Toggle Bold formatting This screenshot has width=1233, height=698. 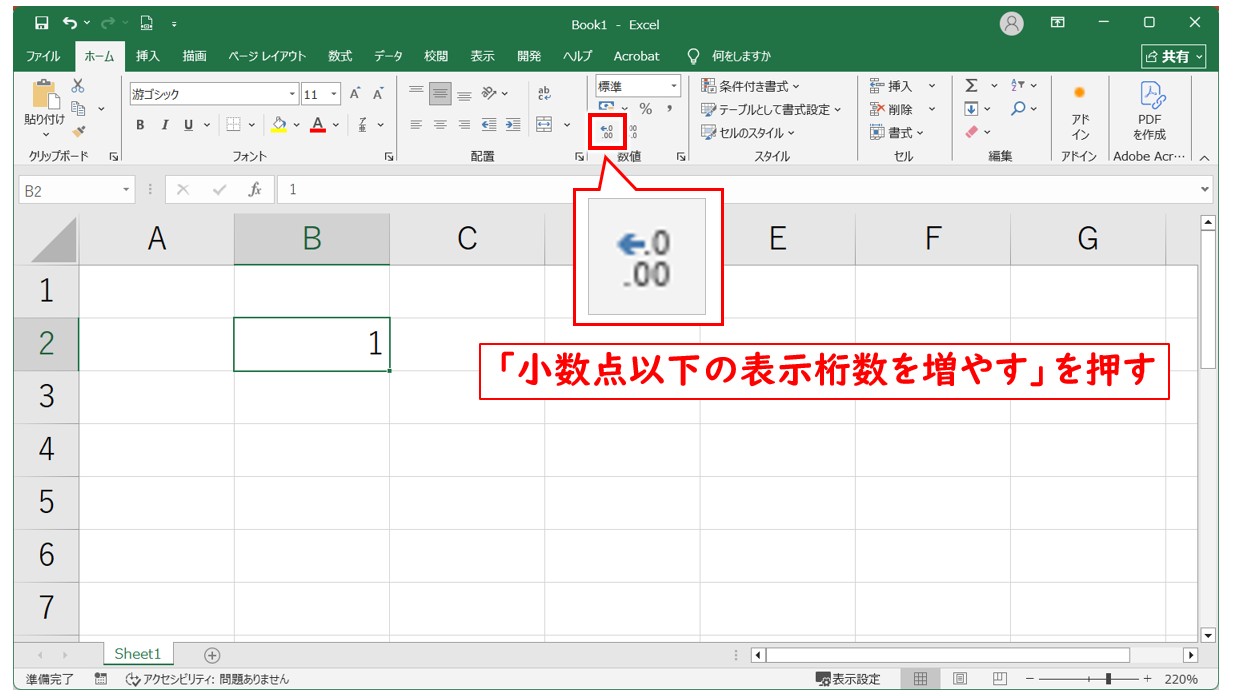pyautogui.click(x=140, y=125)
